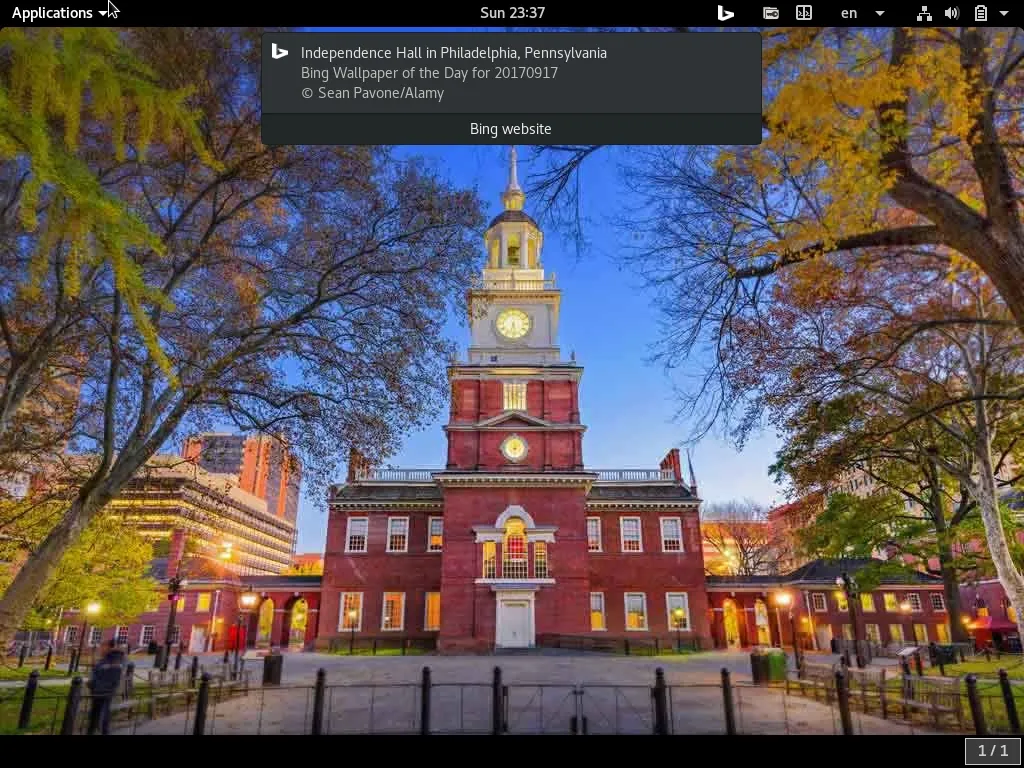Click the volume speaker icon
This screenshot has height=768, width=1024.
[x=952, y=13]
